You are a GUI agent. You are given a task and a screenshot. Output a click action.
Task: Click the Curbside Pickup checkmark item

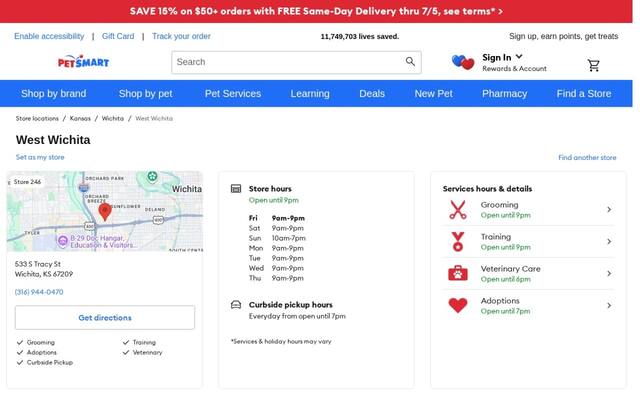click(x=45, y=362)
